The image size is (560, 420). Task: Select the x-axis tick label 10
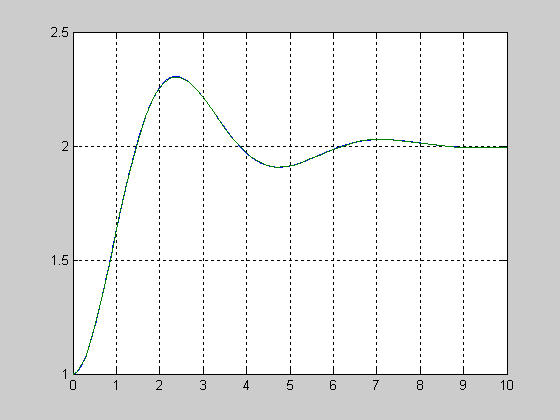[506, 385]
